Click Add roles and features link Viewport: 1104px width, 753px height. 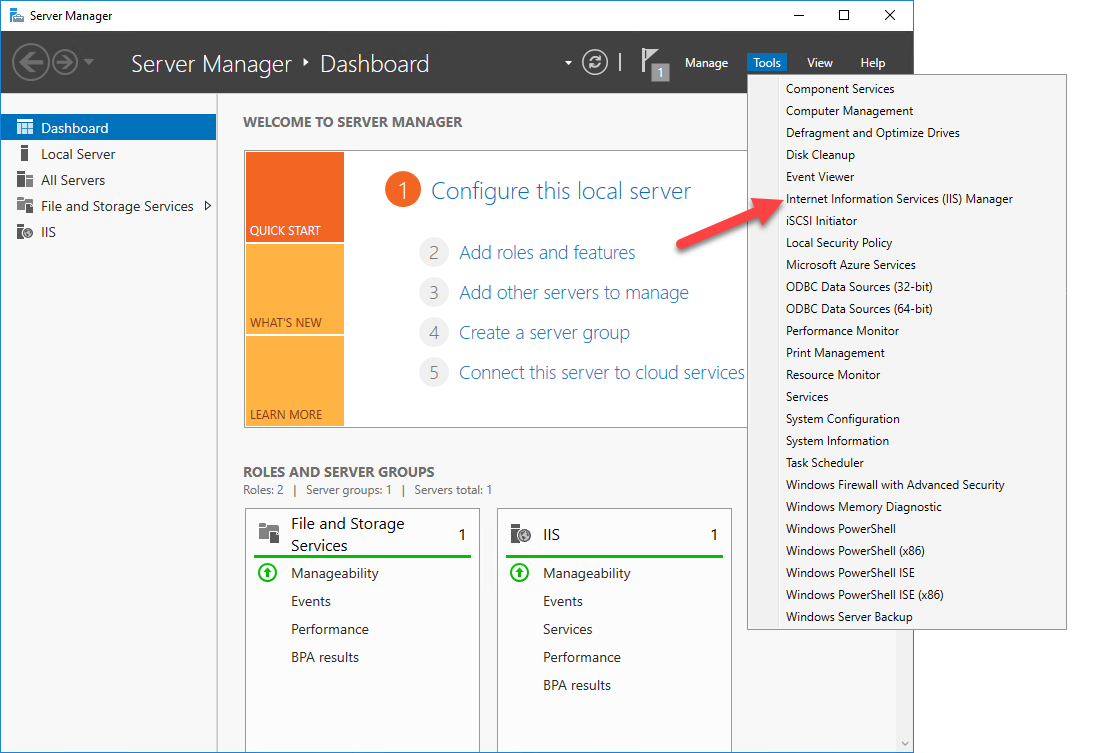(547, 253)
